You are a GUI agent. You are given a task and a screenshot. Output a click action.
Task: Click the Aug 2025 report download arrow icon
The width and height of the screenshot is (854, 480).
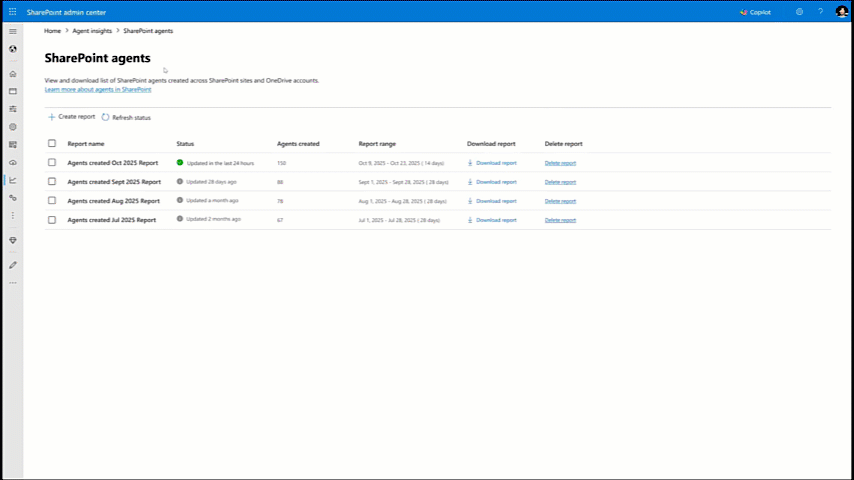coord(470,201)
